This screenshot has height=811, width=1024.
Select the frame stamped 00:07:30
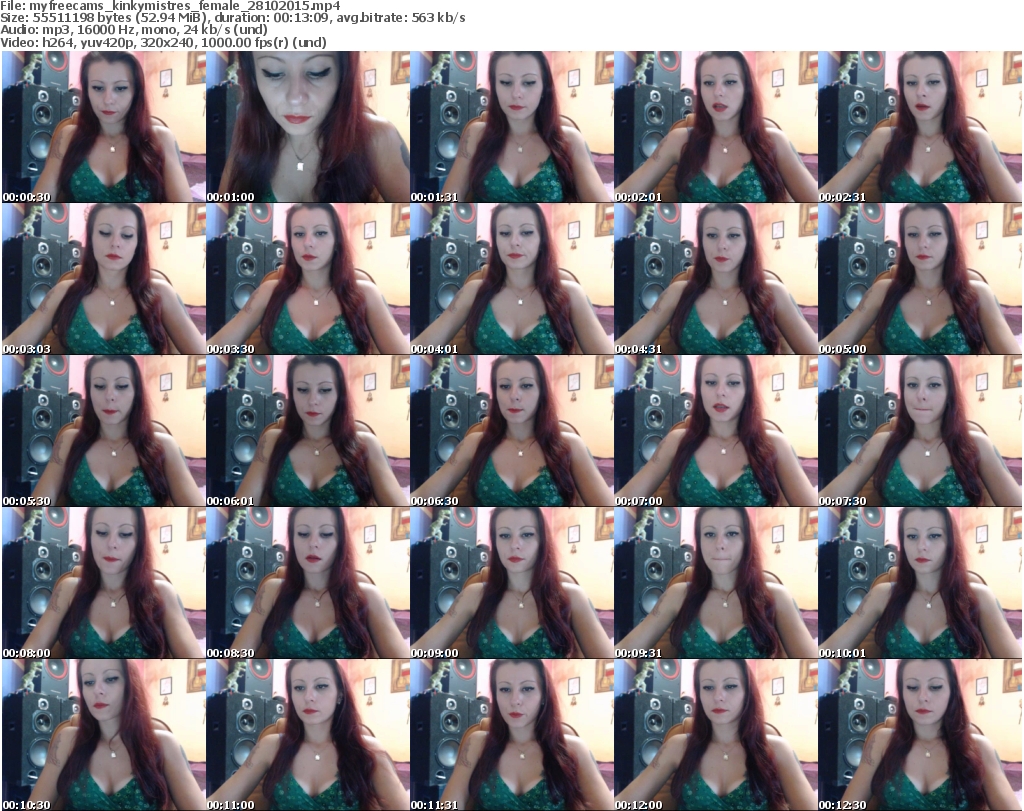pos(920,431)
